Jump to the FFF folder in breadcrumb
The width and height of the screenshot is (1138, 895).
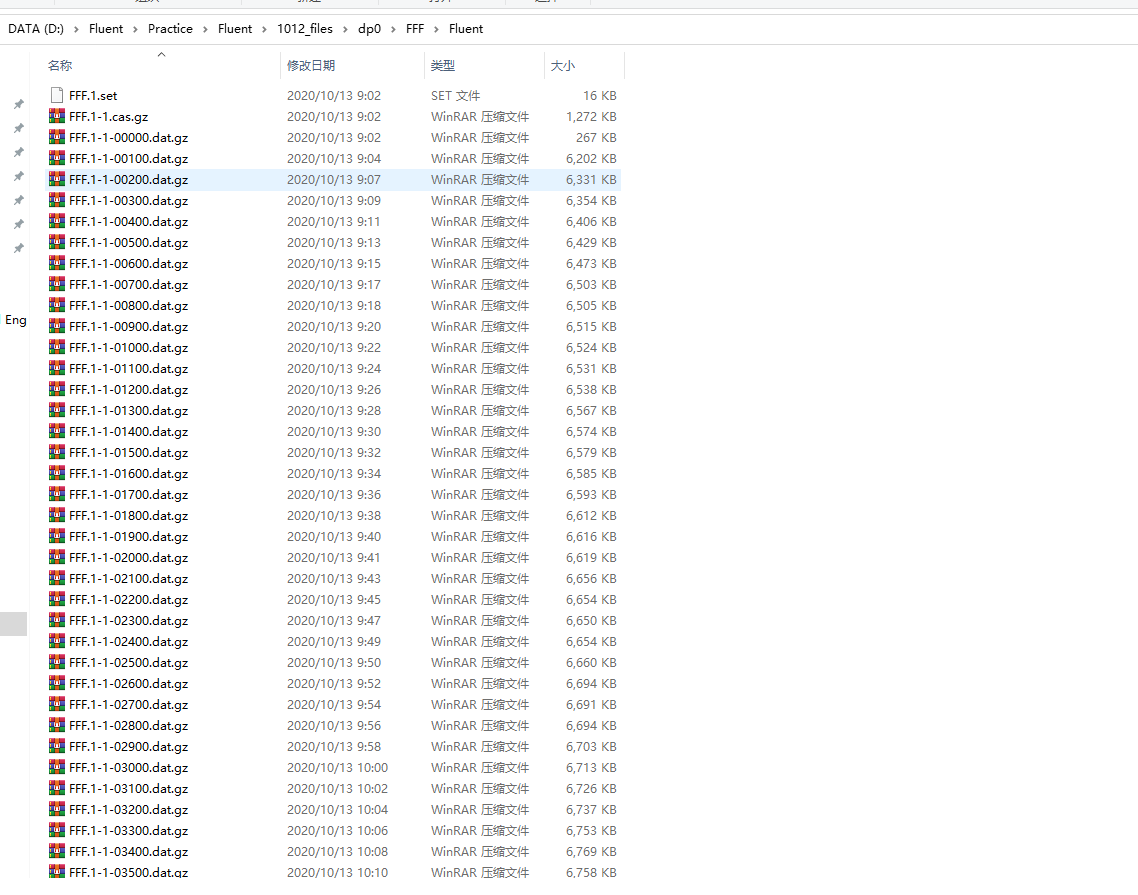click(415, 29)
